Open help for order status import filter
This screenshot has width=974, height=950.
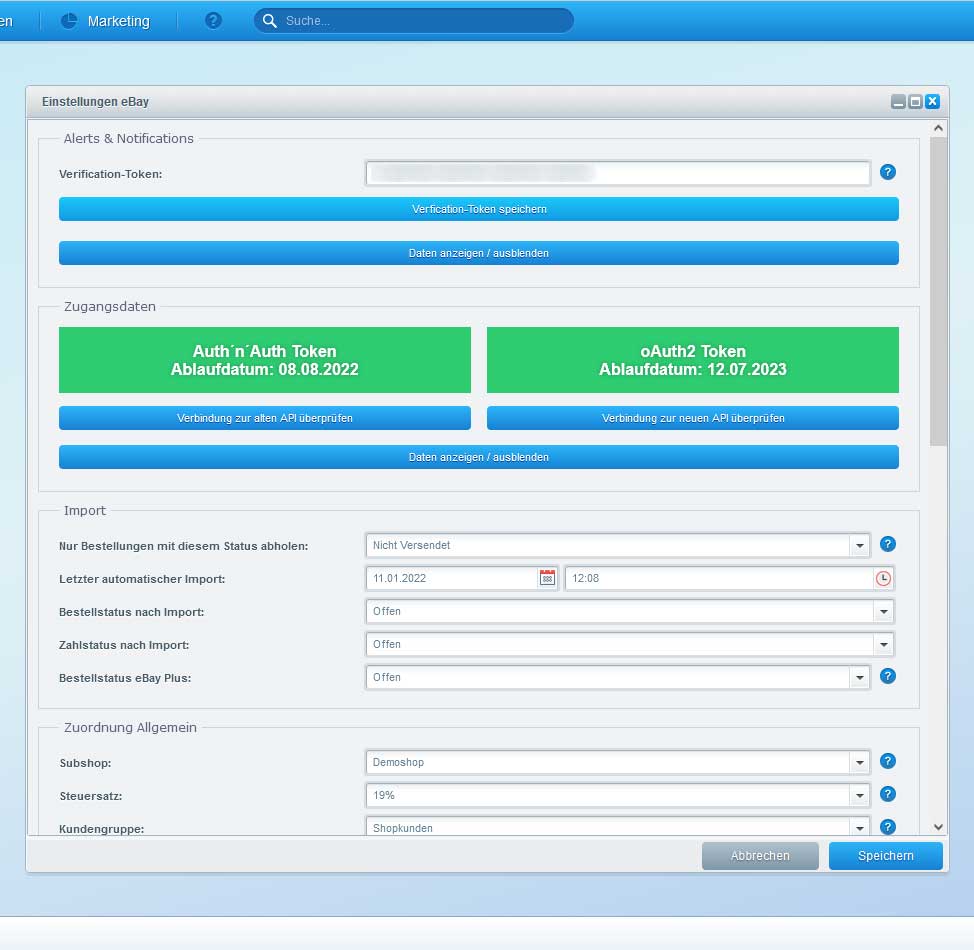(888, 544)
